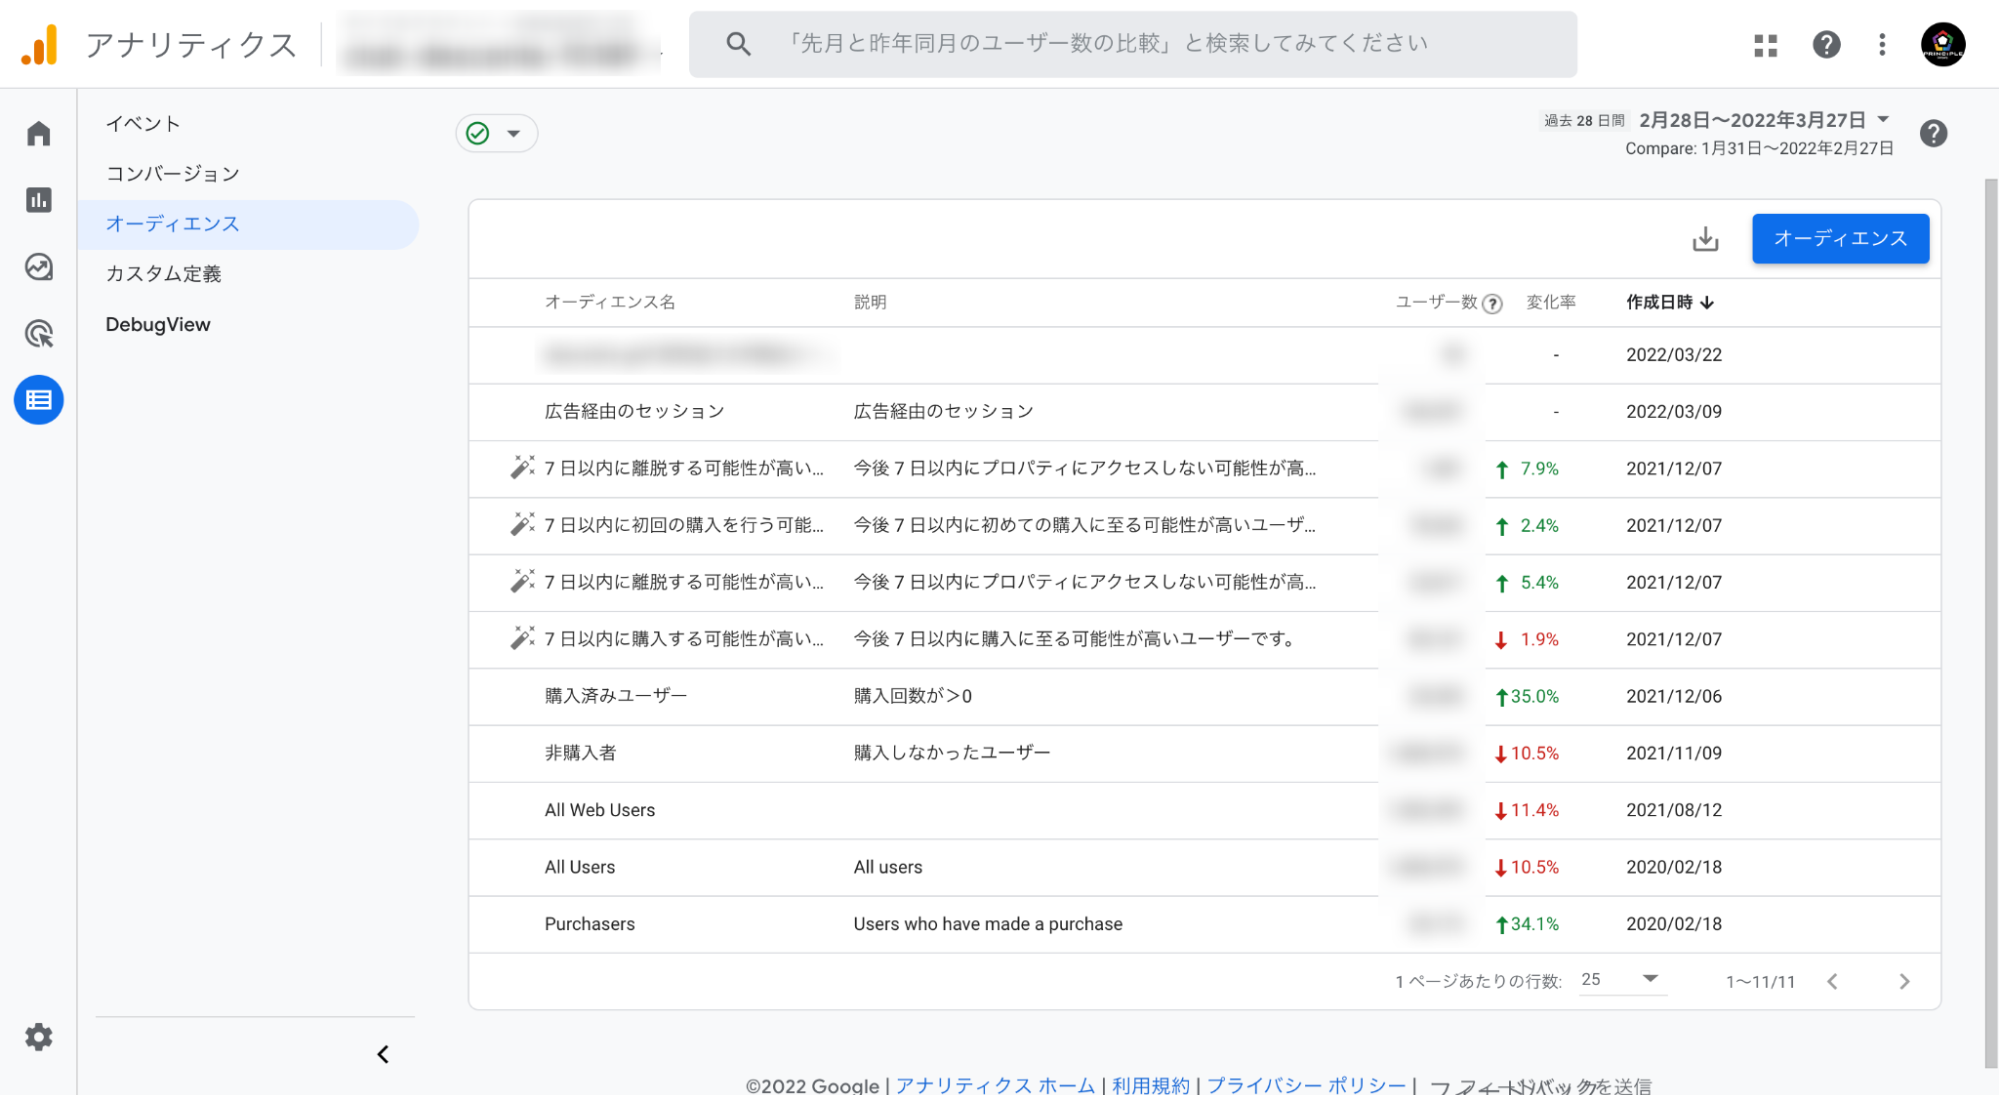Click the 説明 column header
This screenshot has width=1999, height=1096.
(x=870, y=303)
